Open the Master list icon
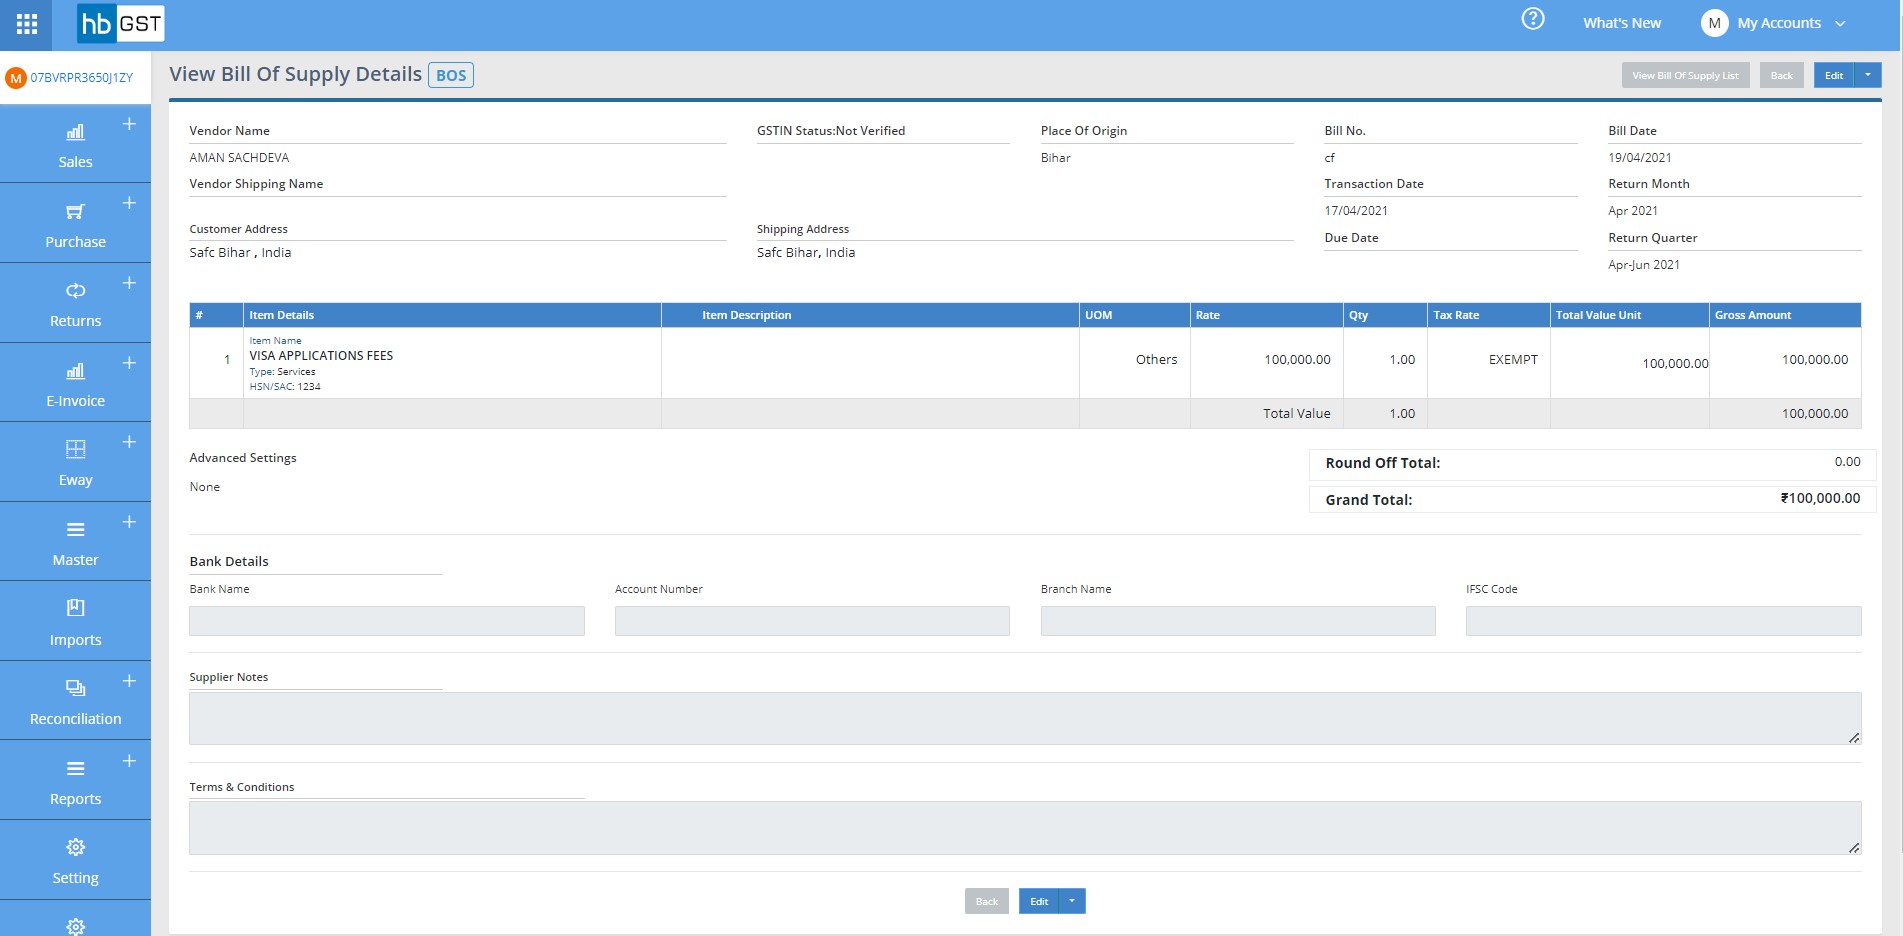Viewport: 1903px width, 936px height. [x=75, y=530]
